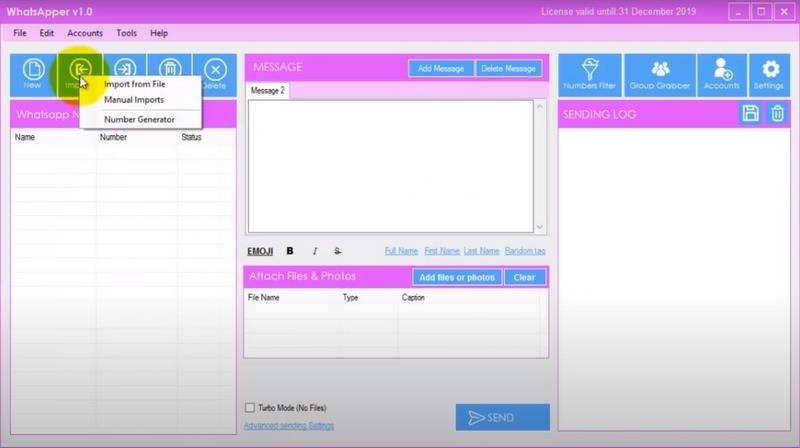Launch the Group Grabber tool
This screenshot has height=448, width=800.
660,75
